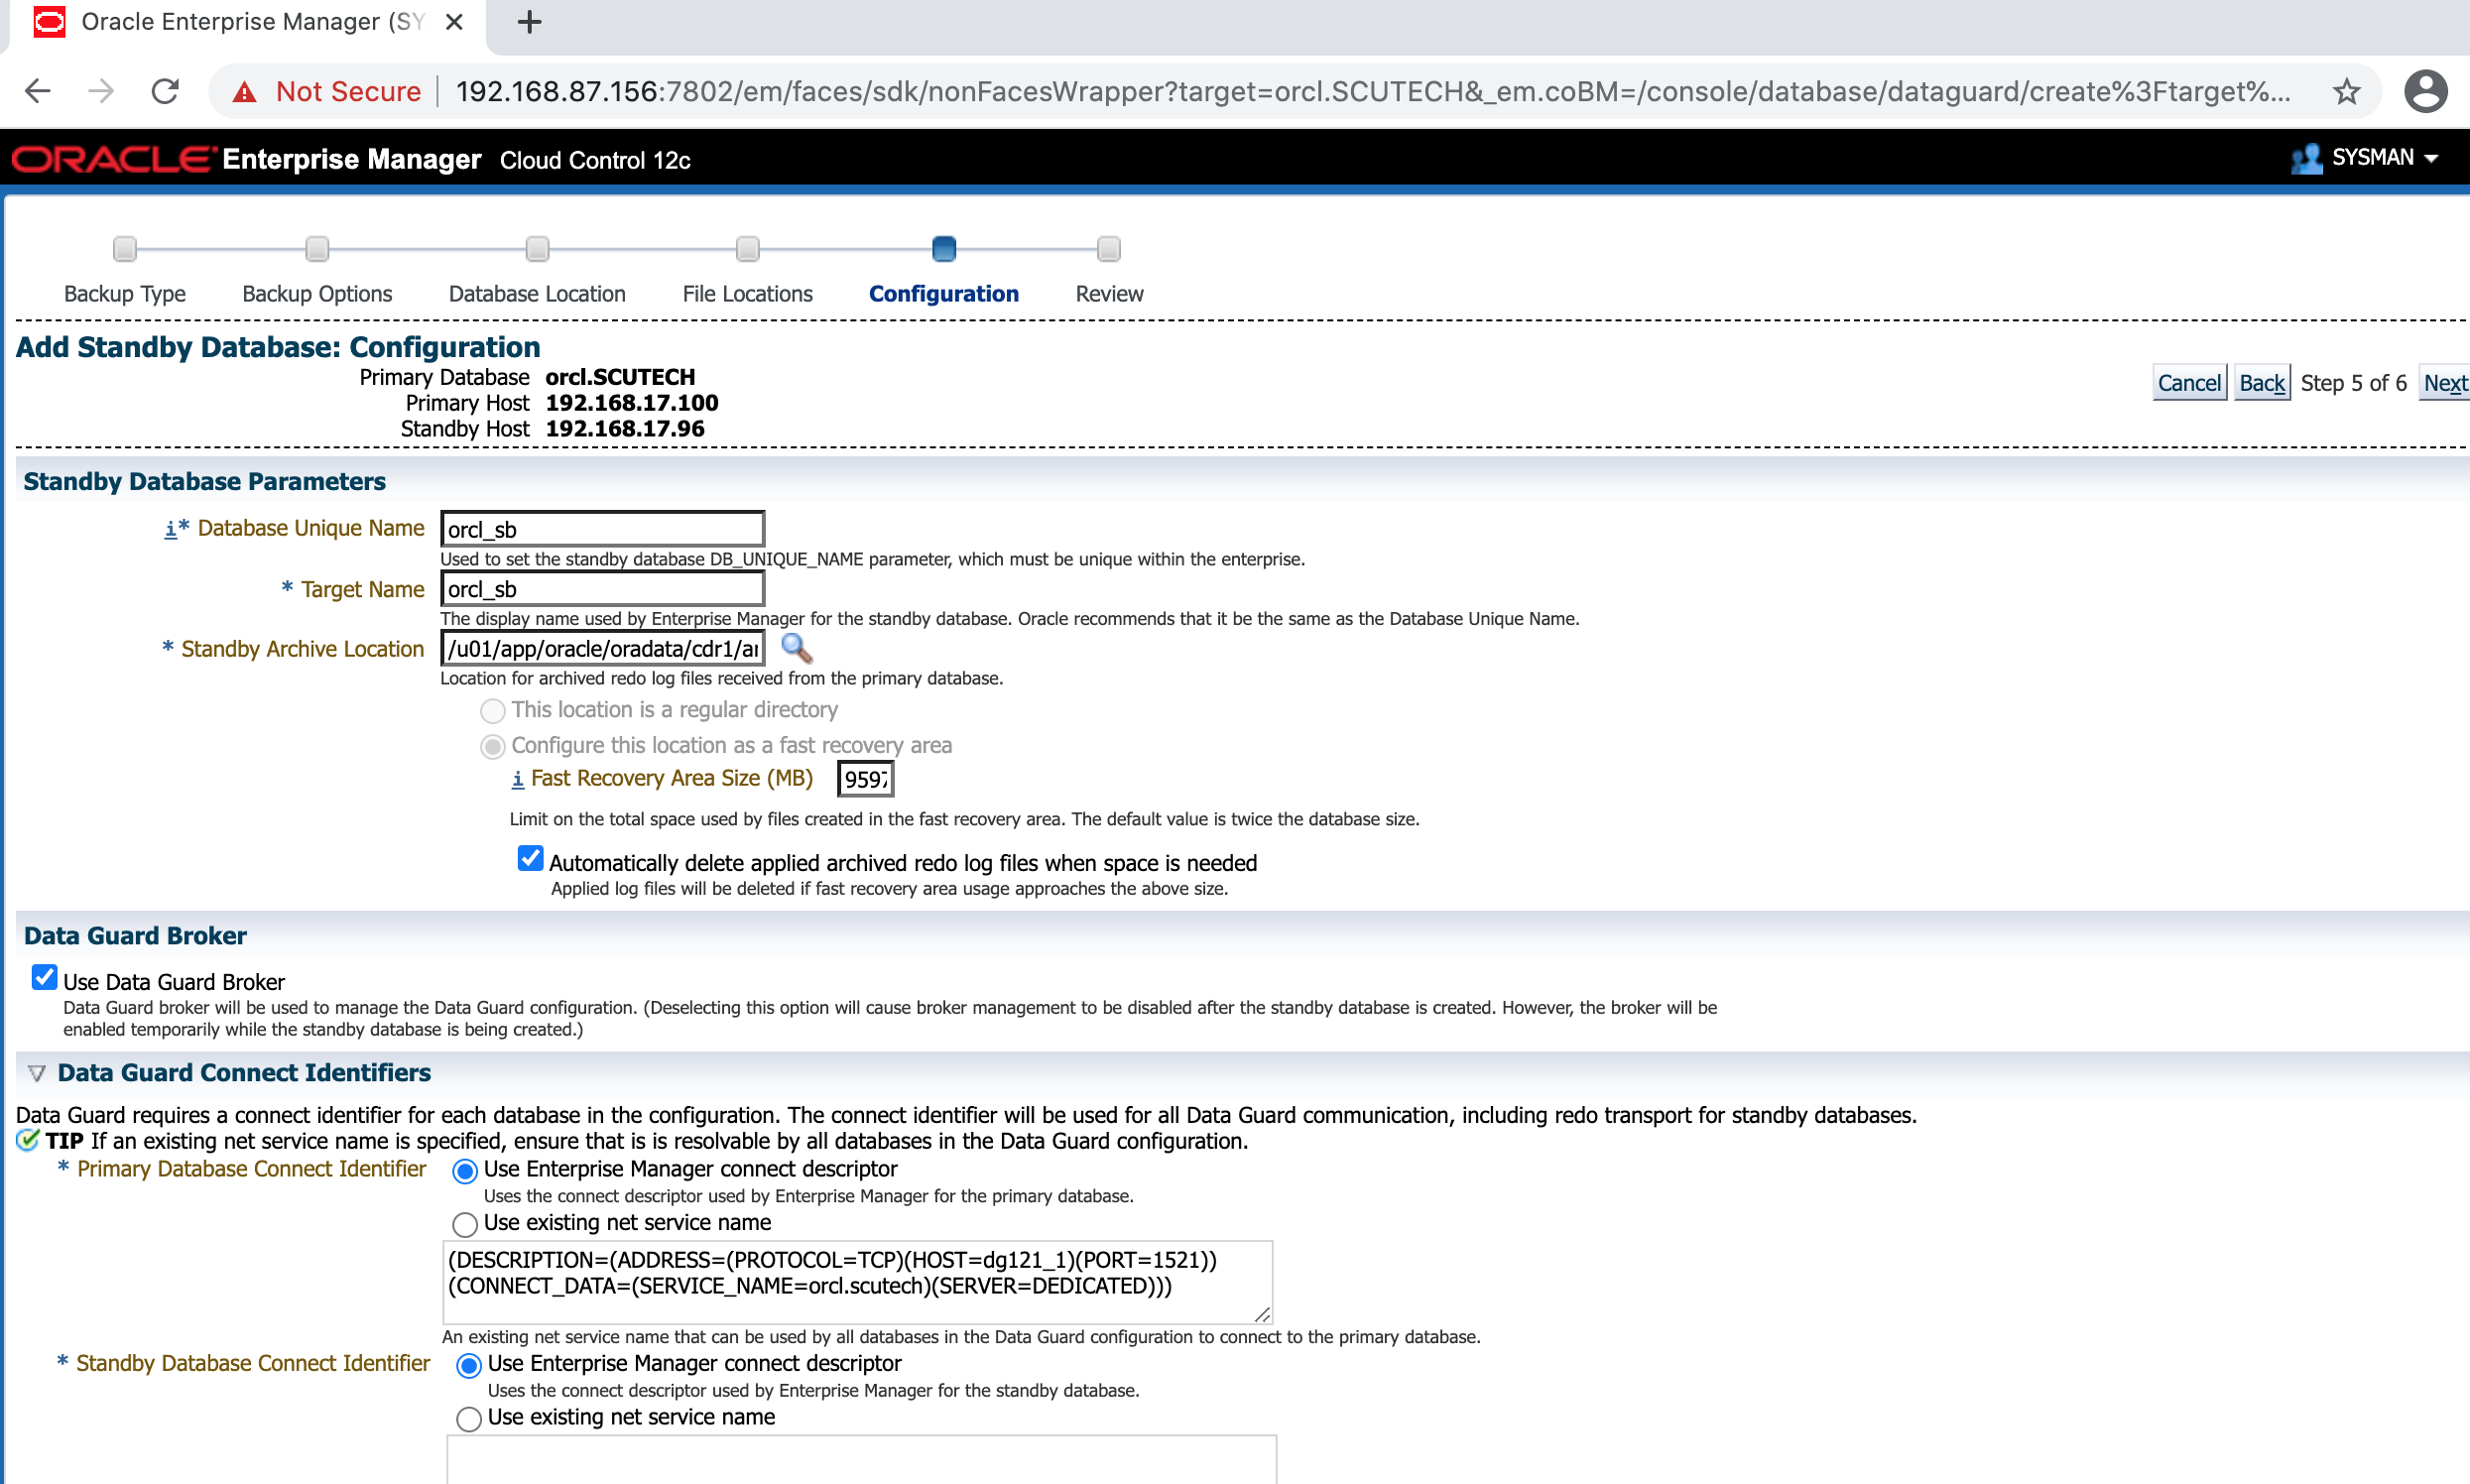
Task: Open the SYSMAN user dropdown
Action: point(2431,159)
